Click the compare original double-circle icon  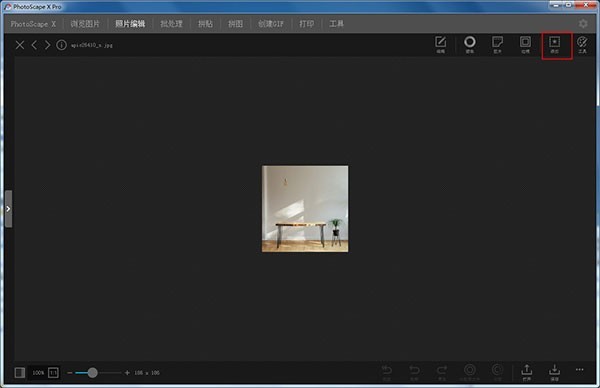pos(470,372)
